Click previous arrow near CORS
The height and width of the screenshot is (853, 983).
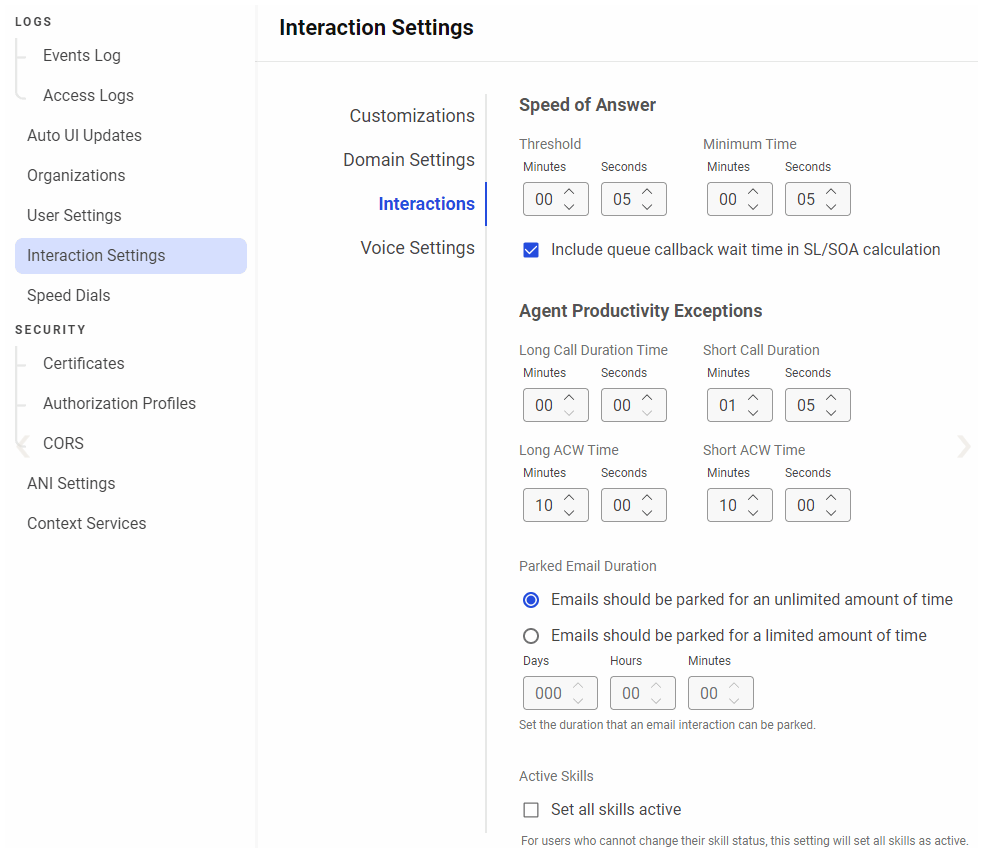point(23,447)
